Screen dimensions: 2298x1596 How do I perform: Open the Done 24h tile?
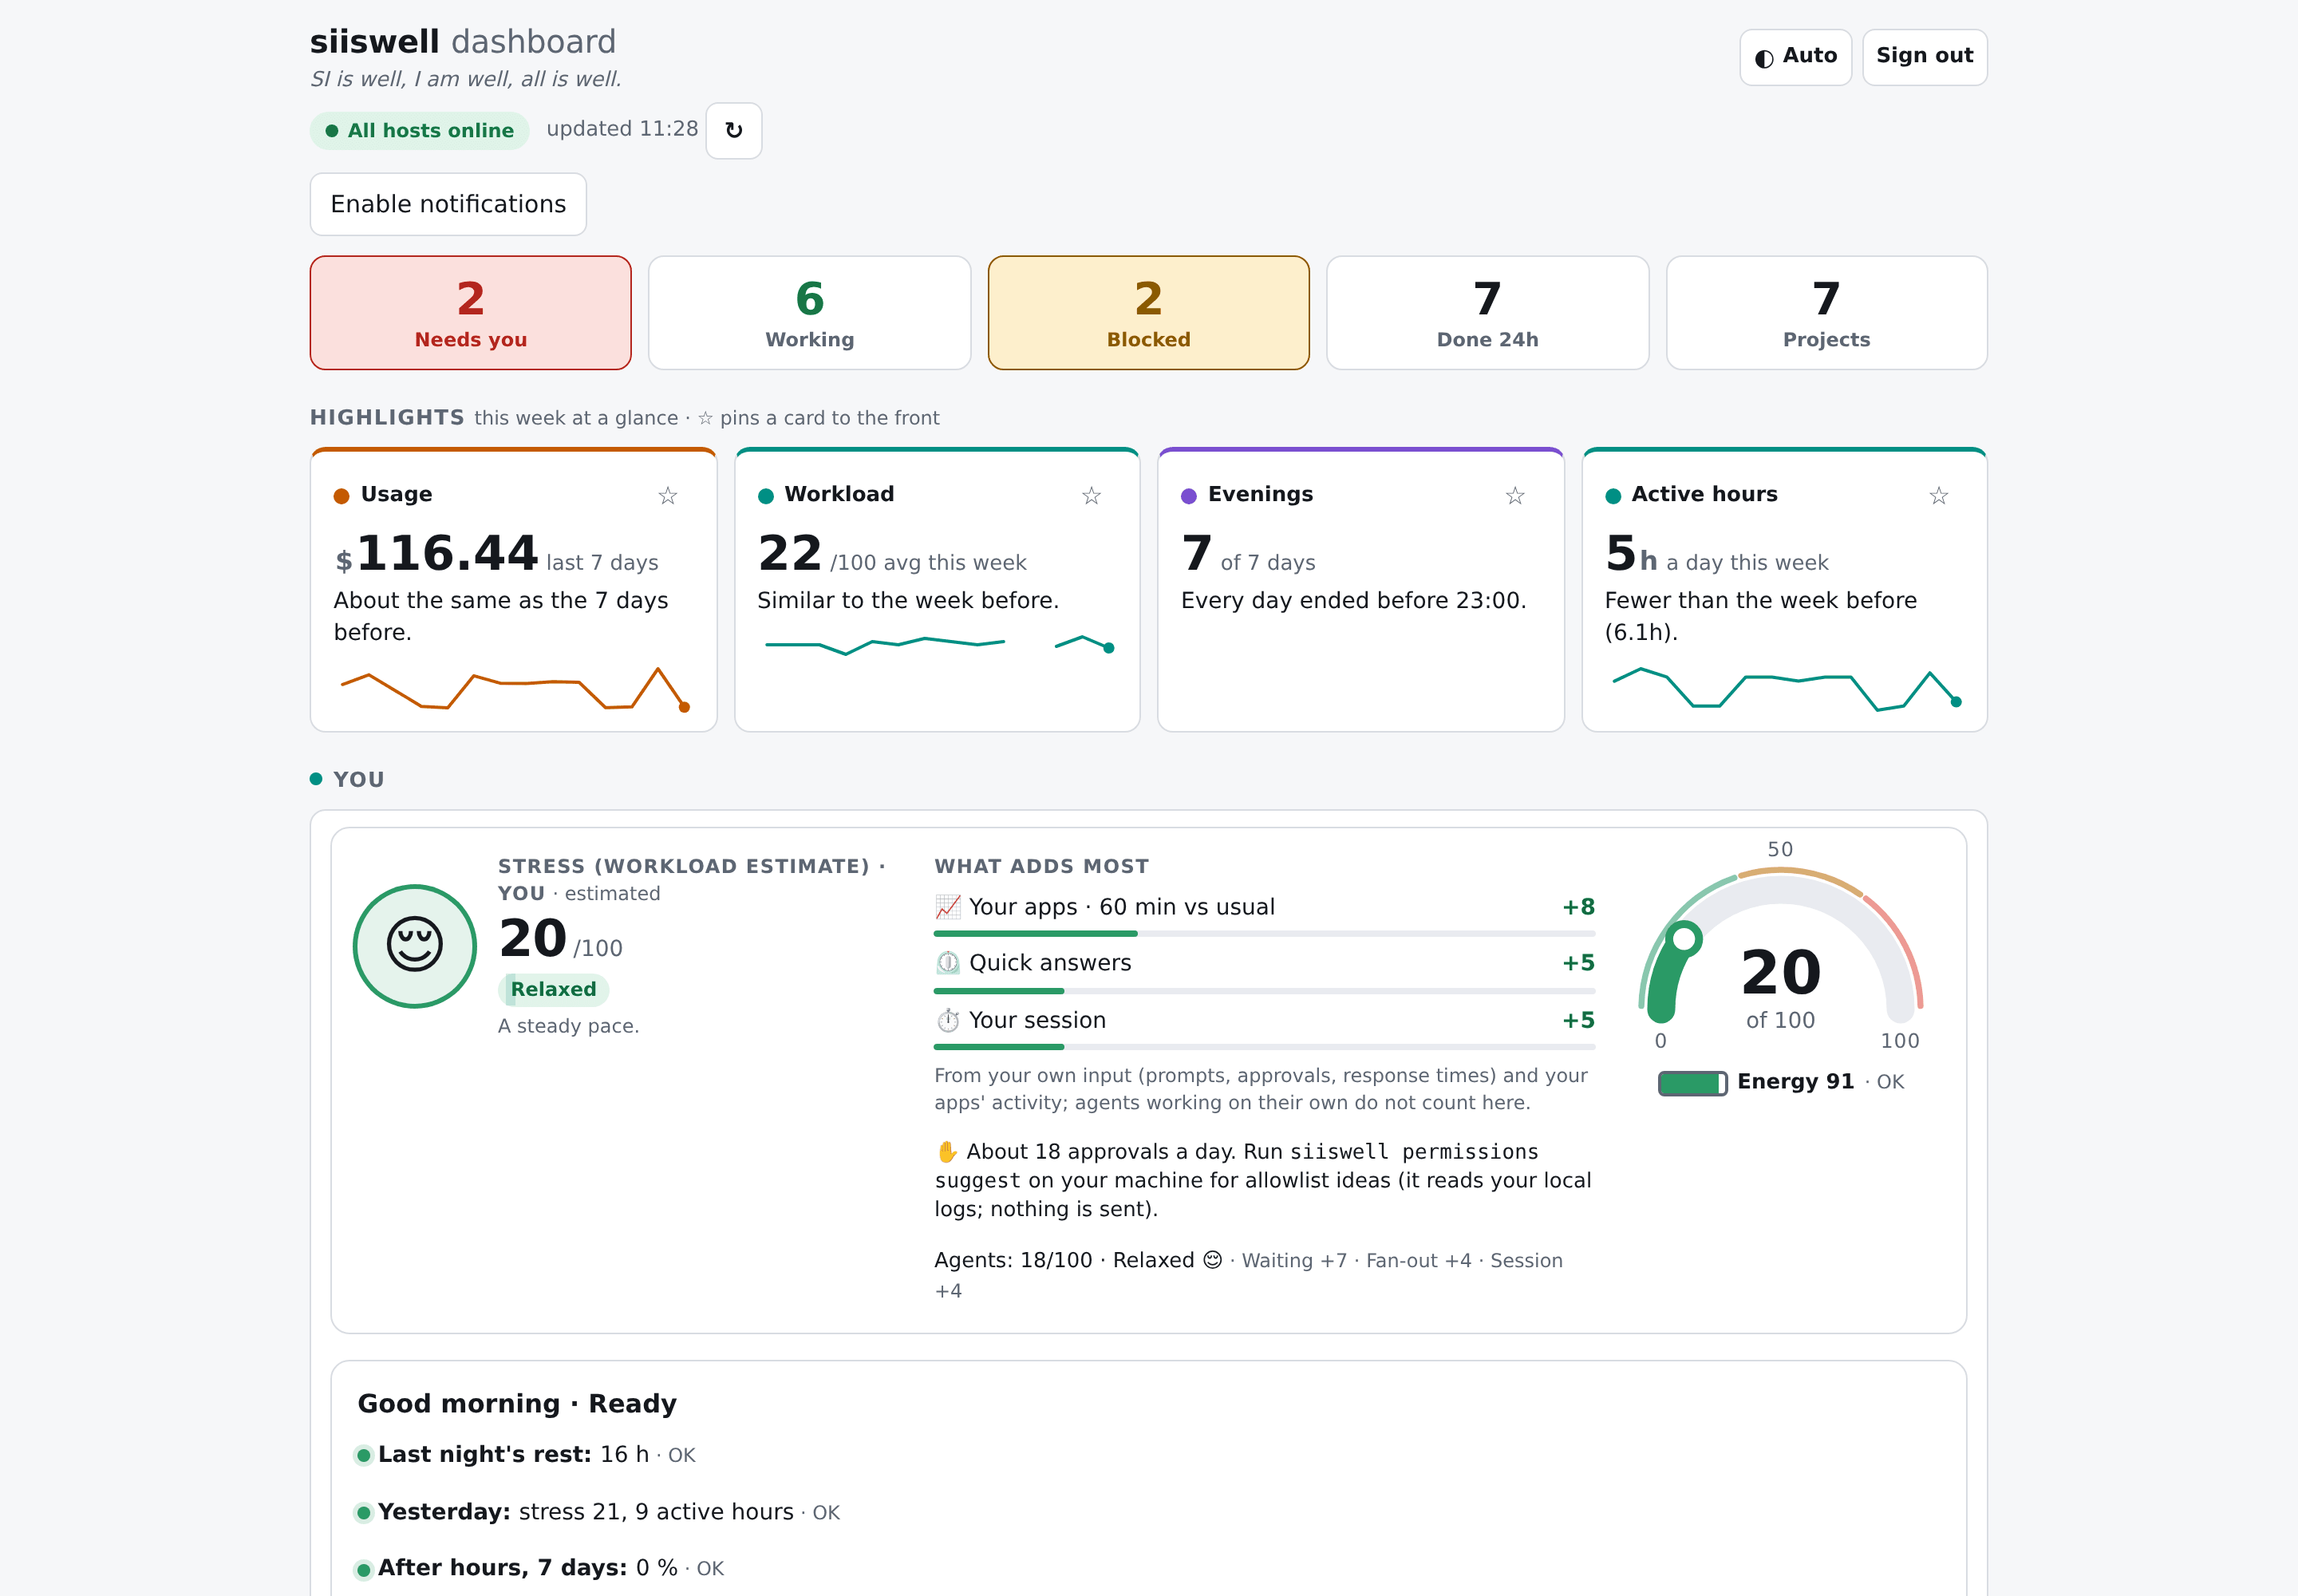[1487, 313]
